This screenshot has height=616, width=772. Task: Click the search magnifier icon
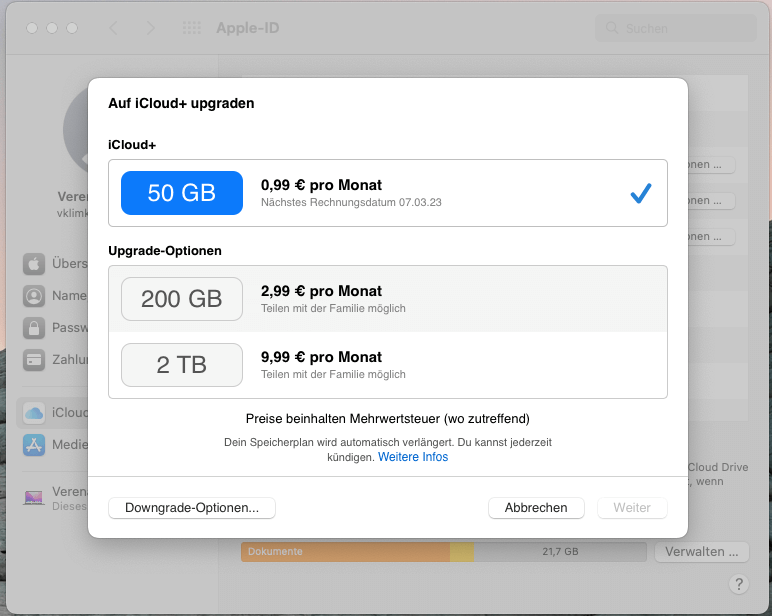(611, 28)
